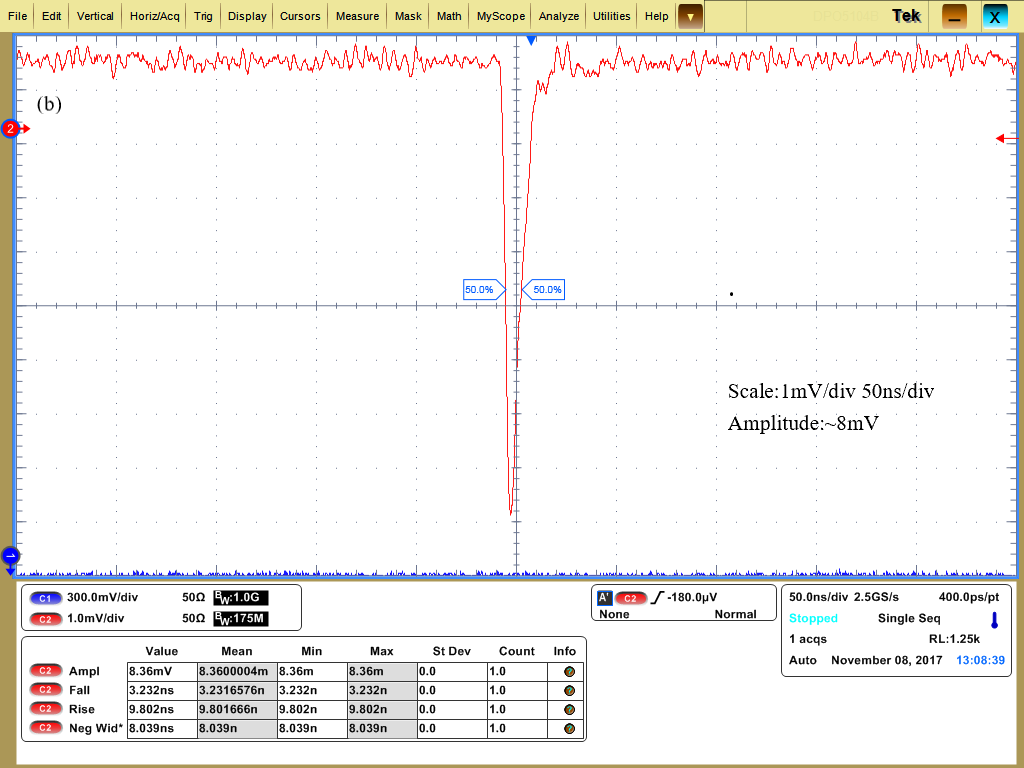Click the 400.0ps/pt resolution readout
Viewport: 1024px width, 768px height.
(968, 597)
